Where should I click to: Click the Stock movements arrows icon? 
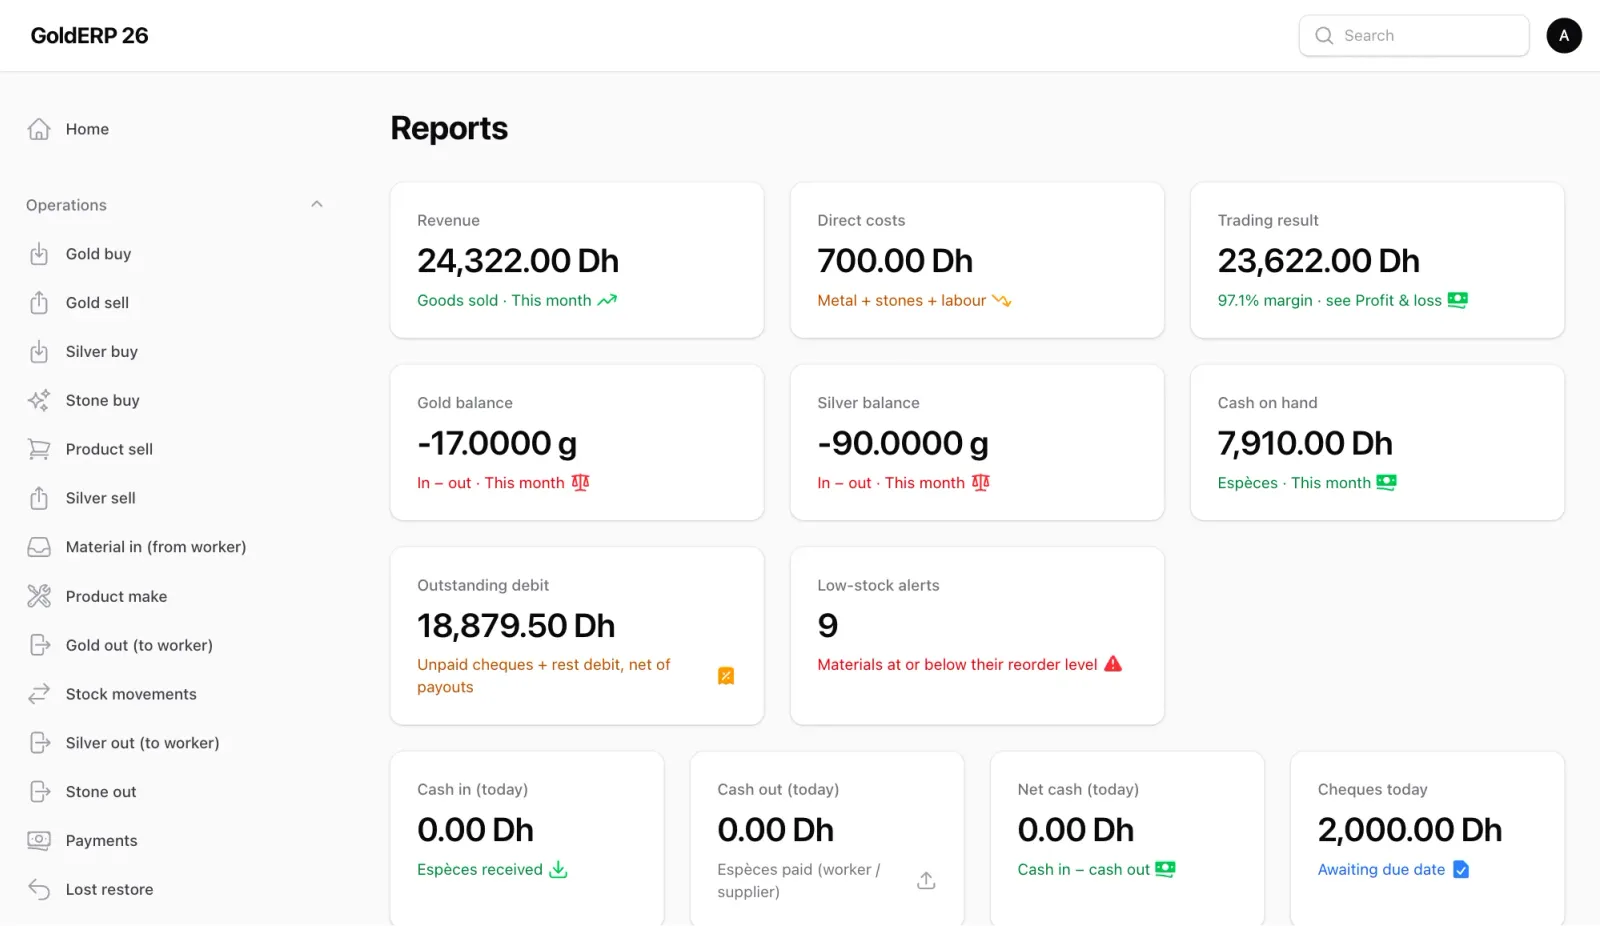(39, 694)
